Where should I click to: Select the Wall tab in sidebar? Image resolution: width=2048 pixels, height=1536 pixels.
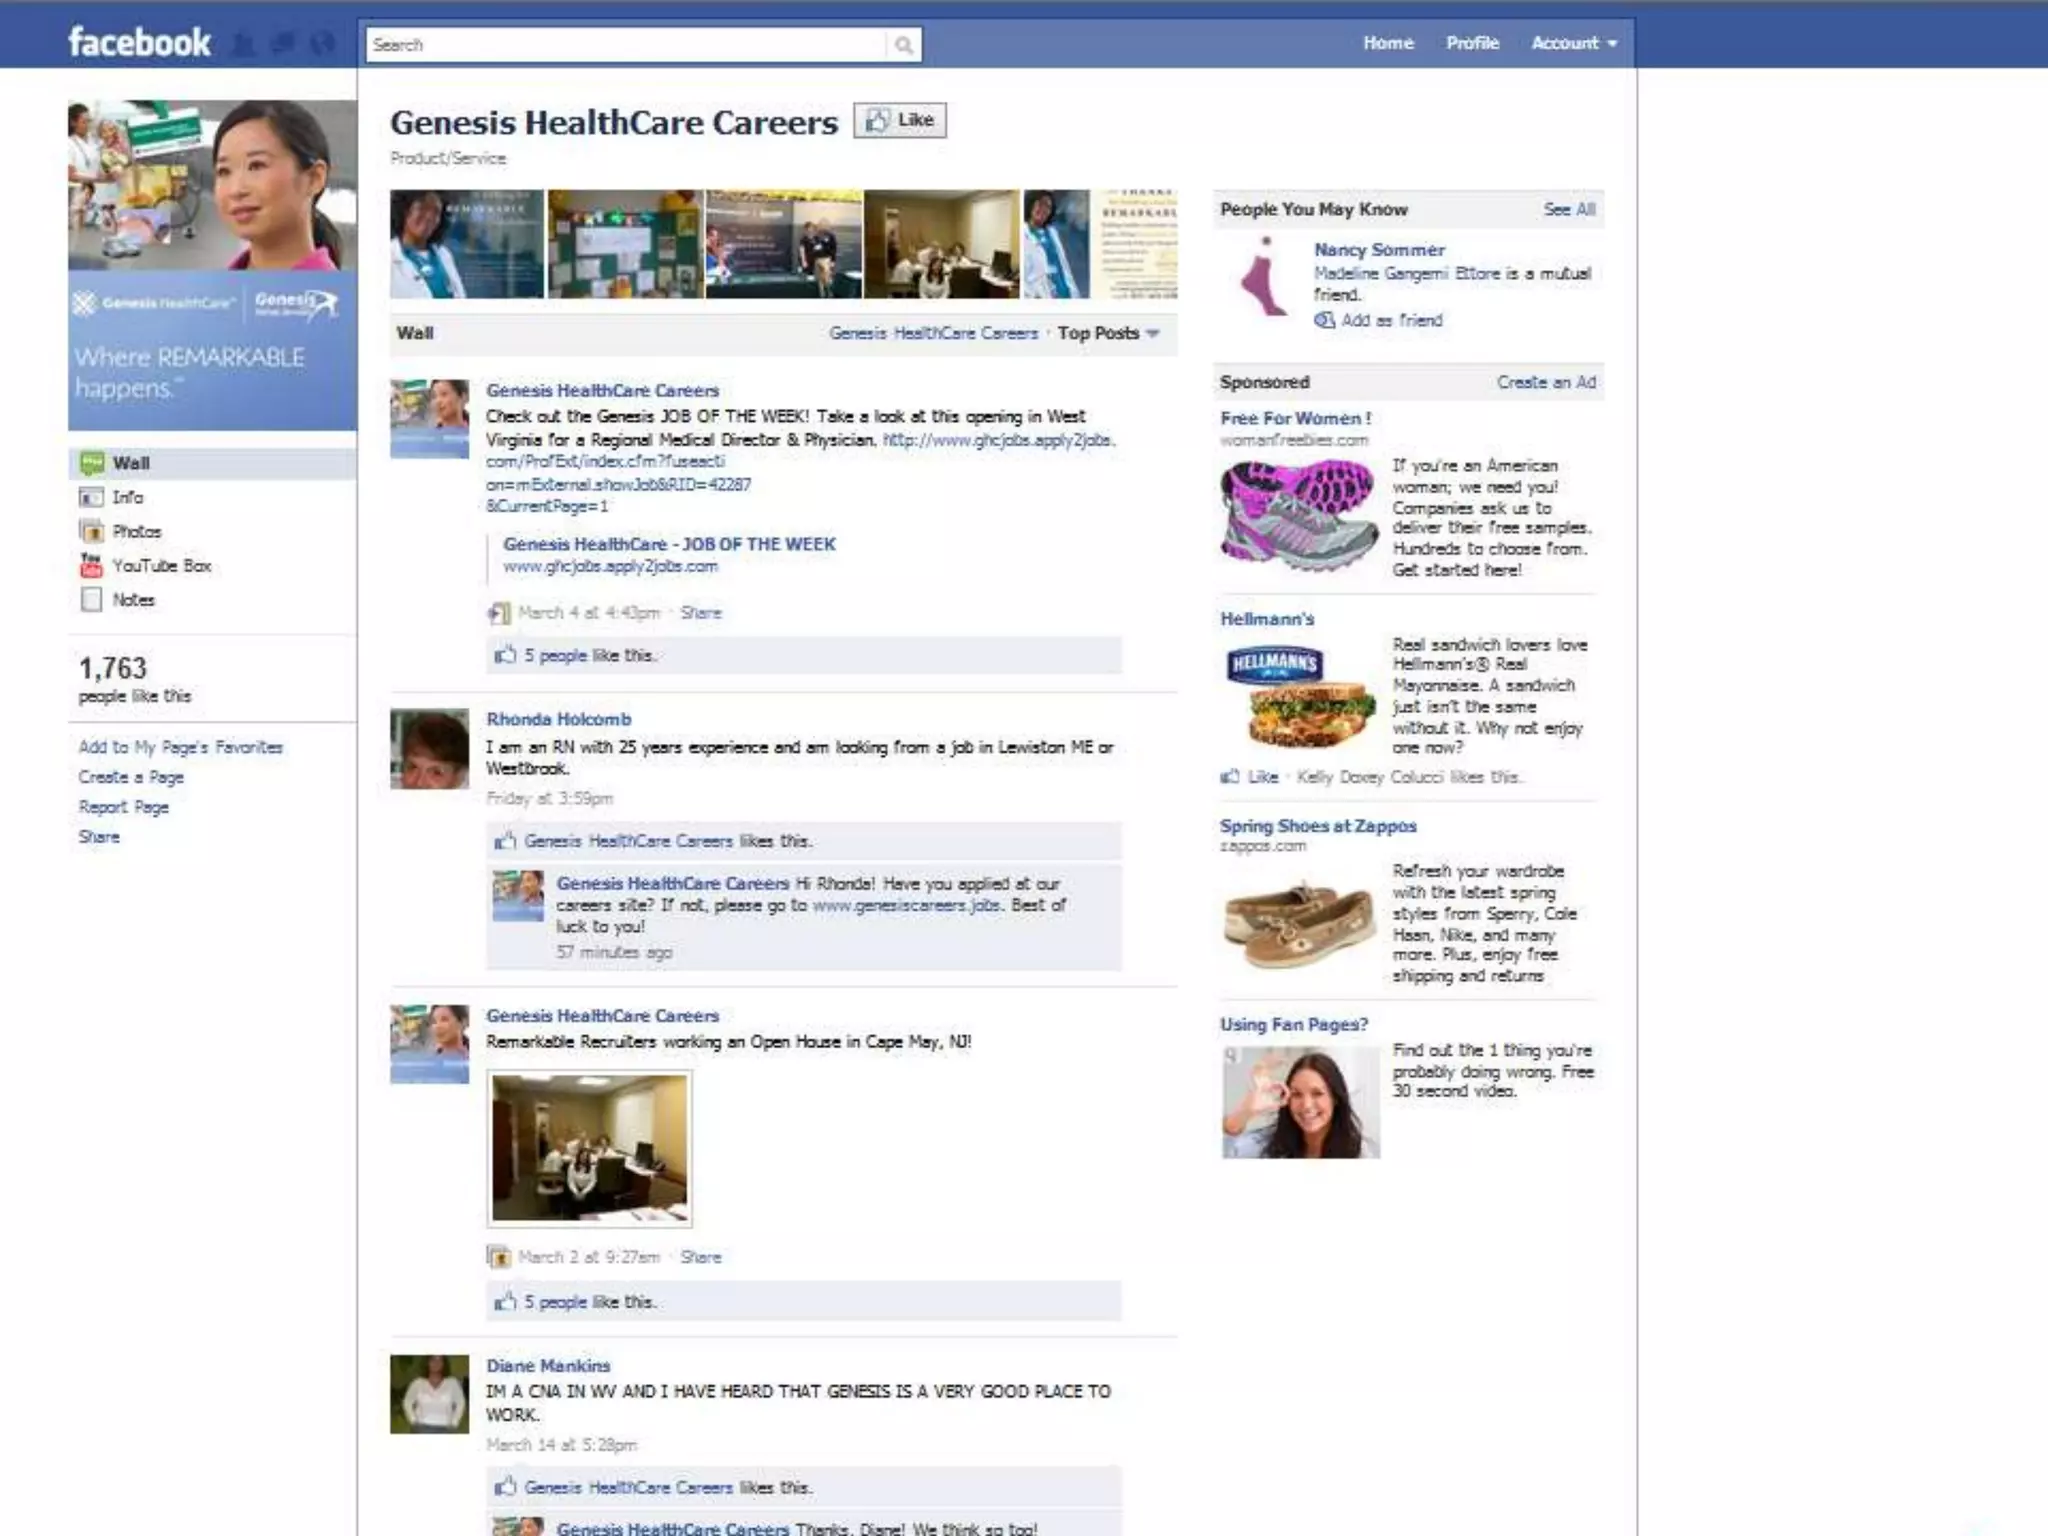point(131,463)
